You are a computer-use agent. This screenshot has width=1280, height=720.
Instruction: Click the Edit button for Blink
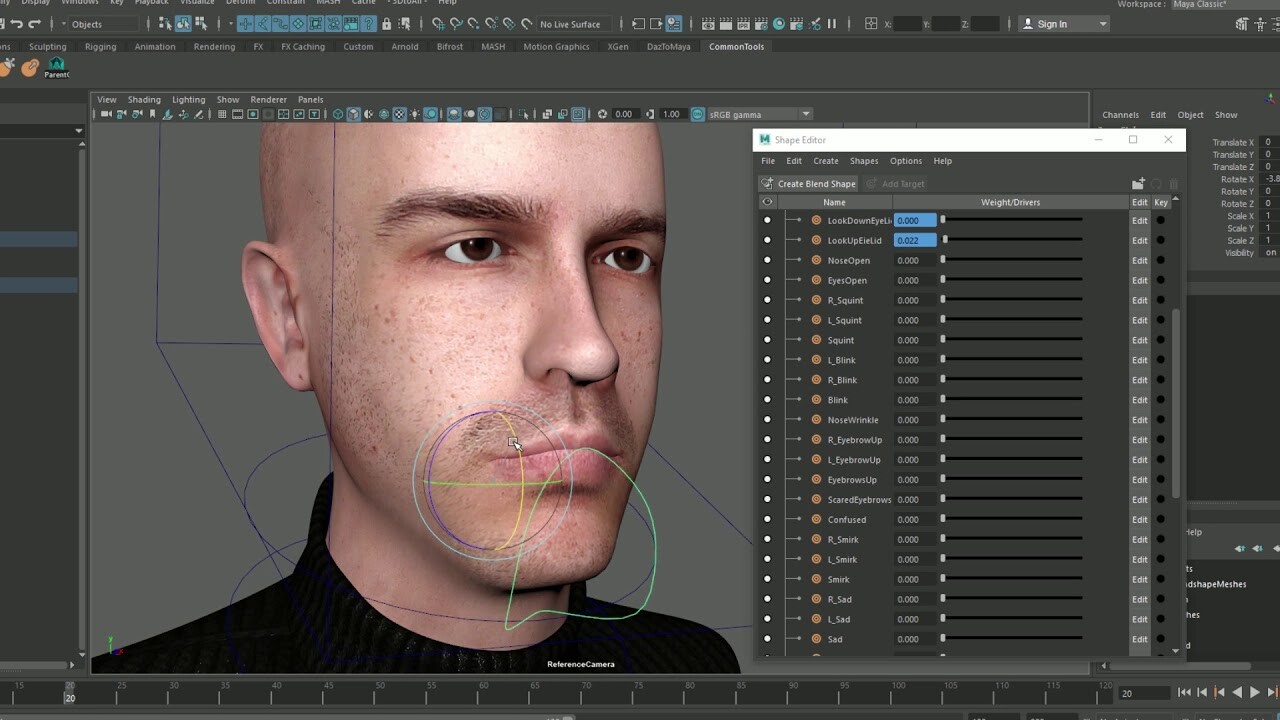pyautogui.click(x=1139, y=400)
